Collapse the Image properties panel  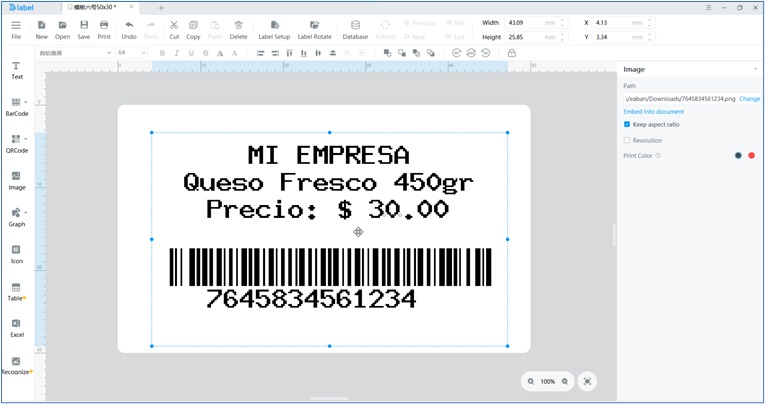pos(755,69)
